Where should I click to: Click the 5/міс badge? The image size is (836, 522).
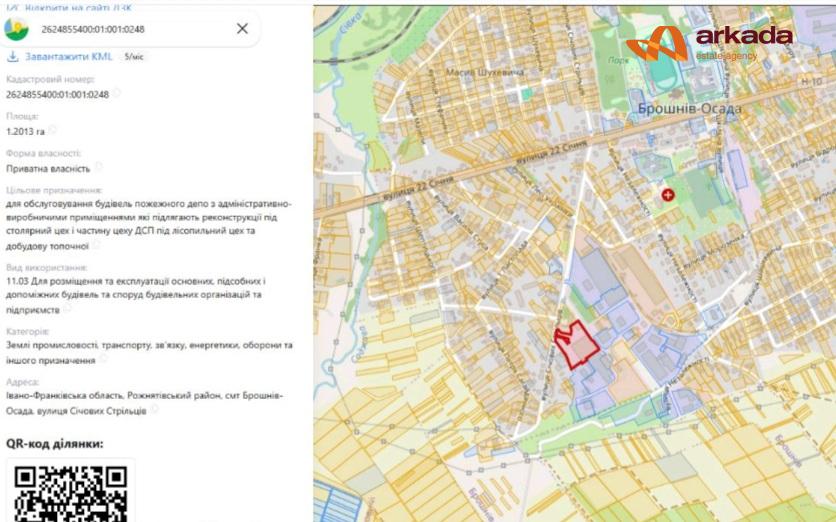134,57
